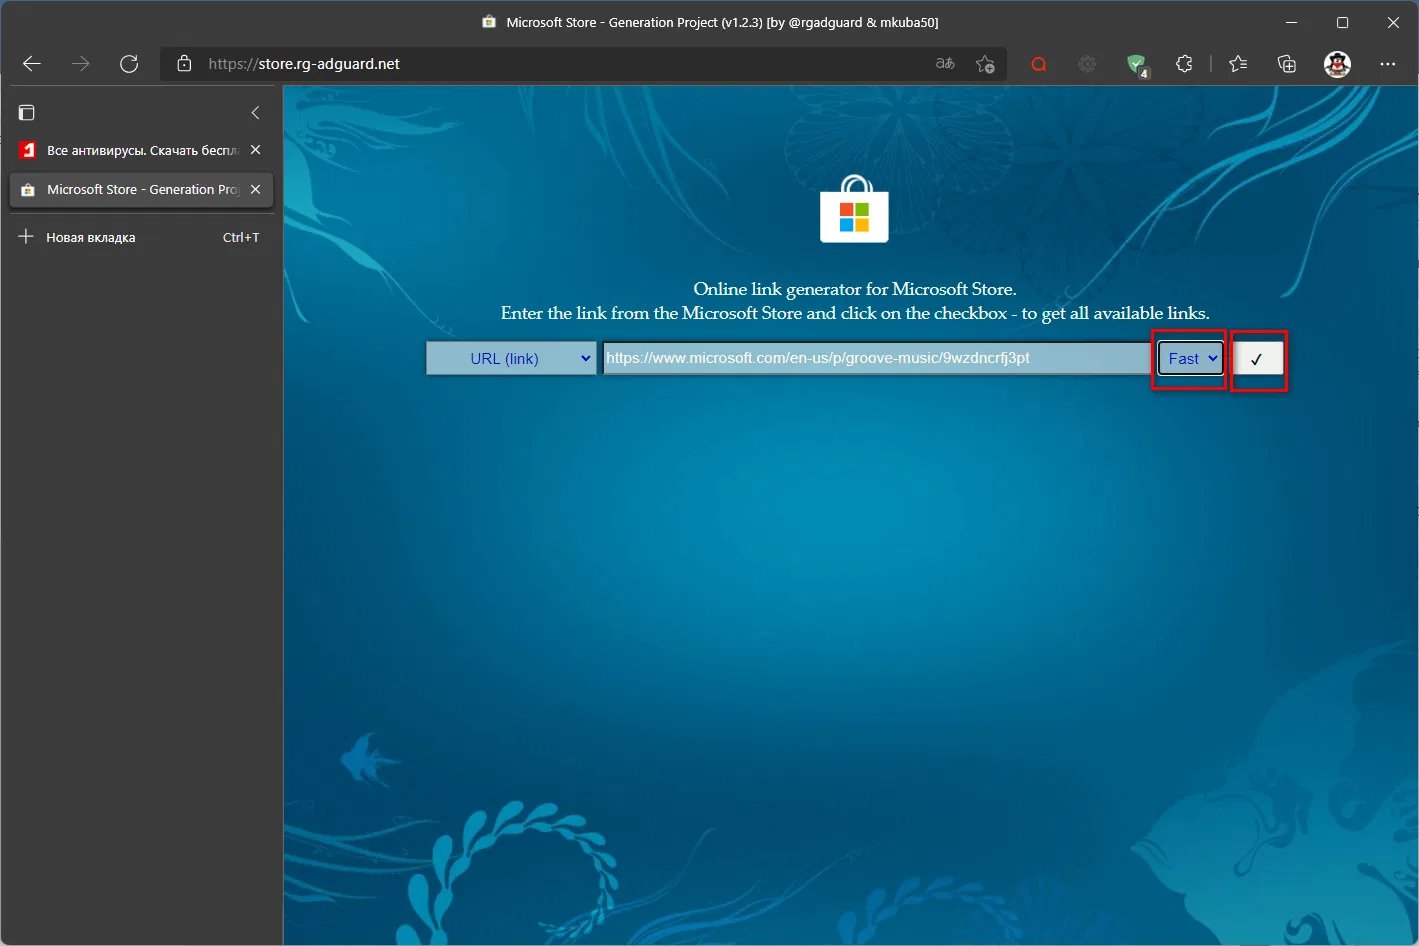View site information via lock icon
1419x946 pixels.
184,64
